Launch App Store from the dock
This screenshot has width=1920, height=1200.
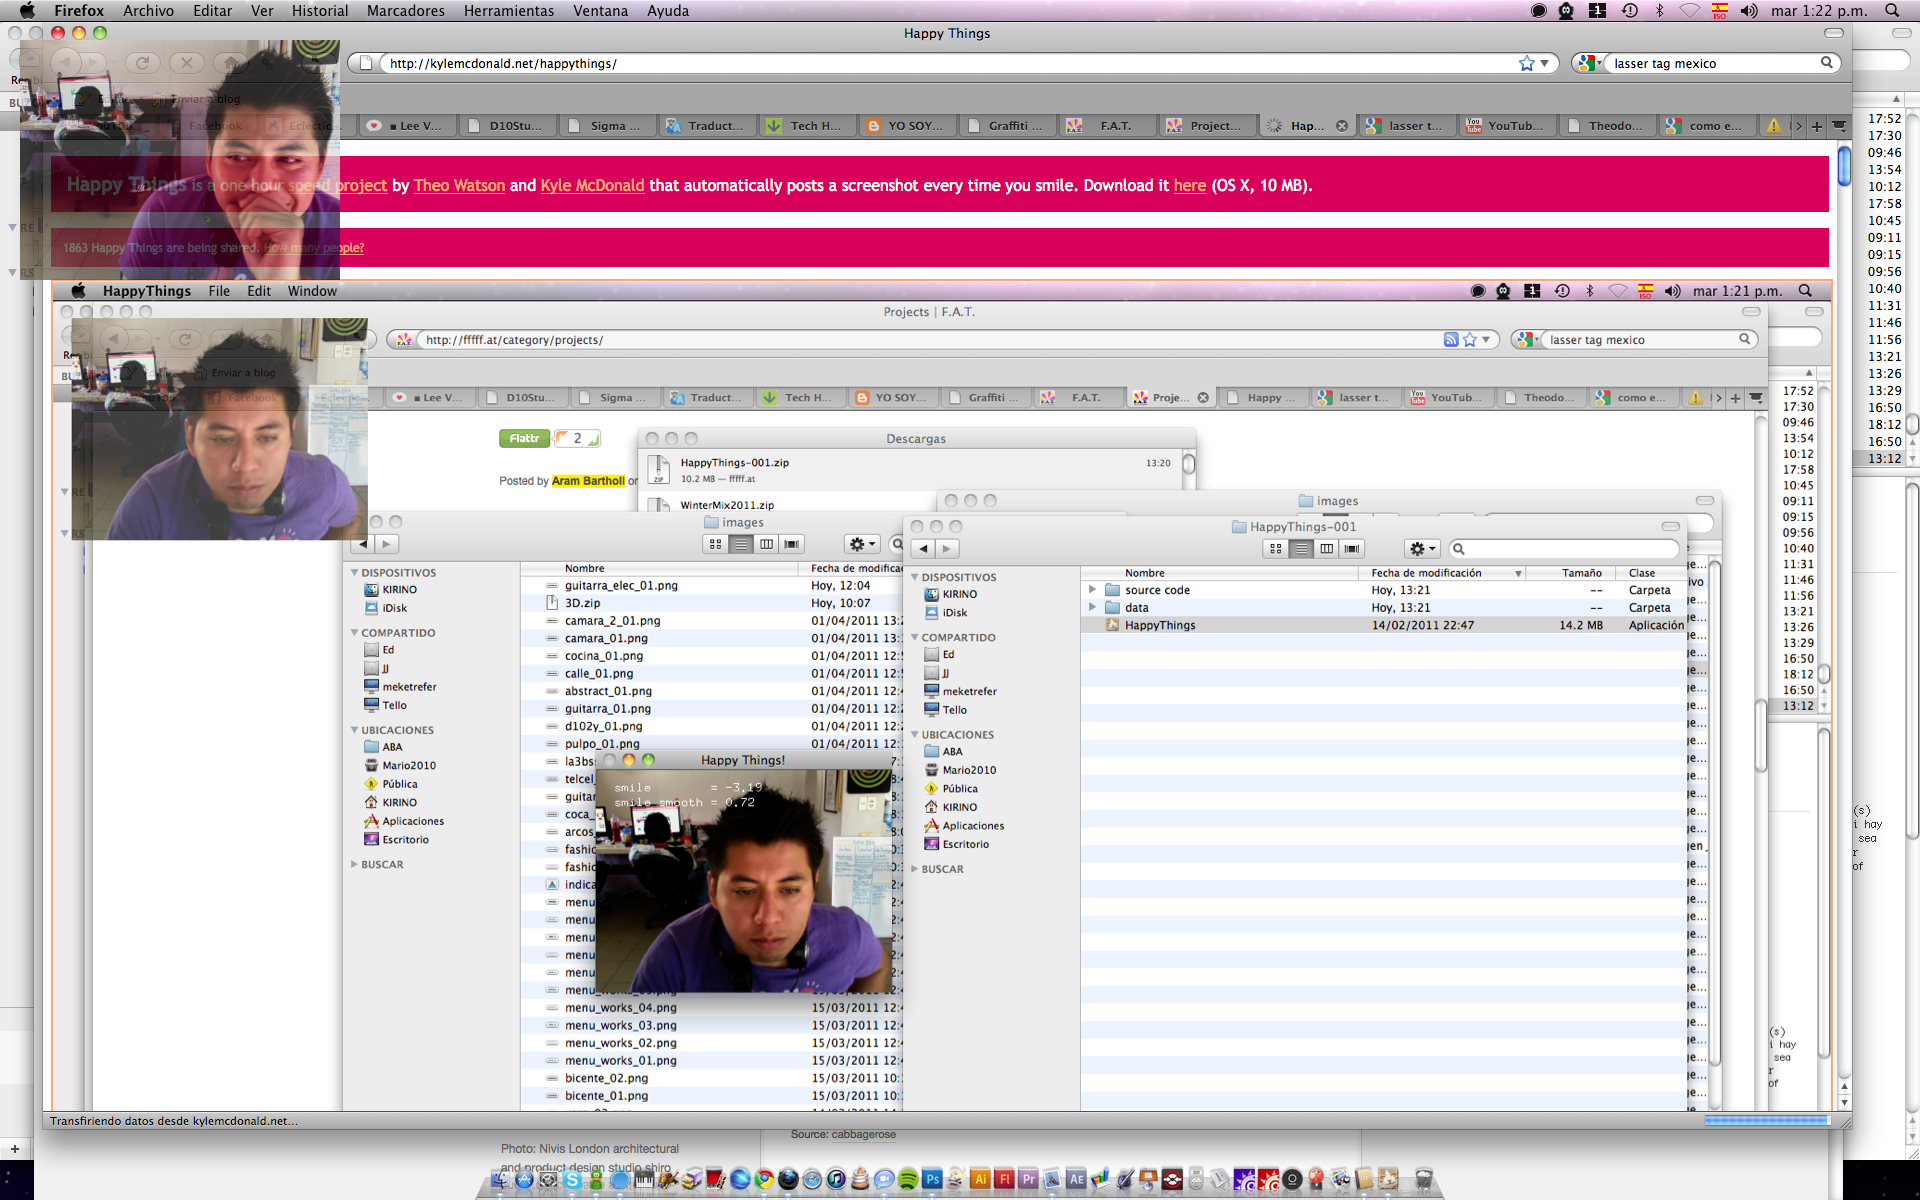[524, 1180]
